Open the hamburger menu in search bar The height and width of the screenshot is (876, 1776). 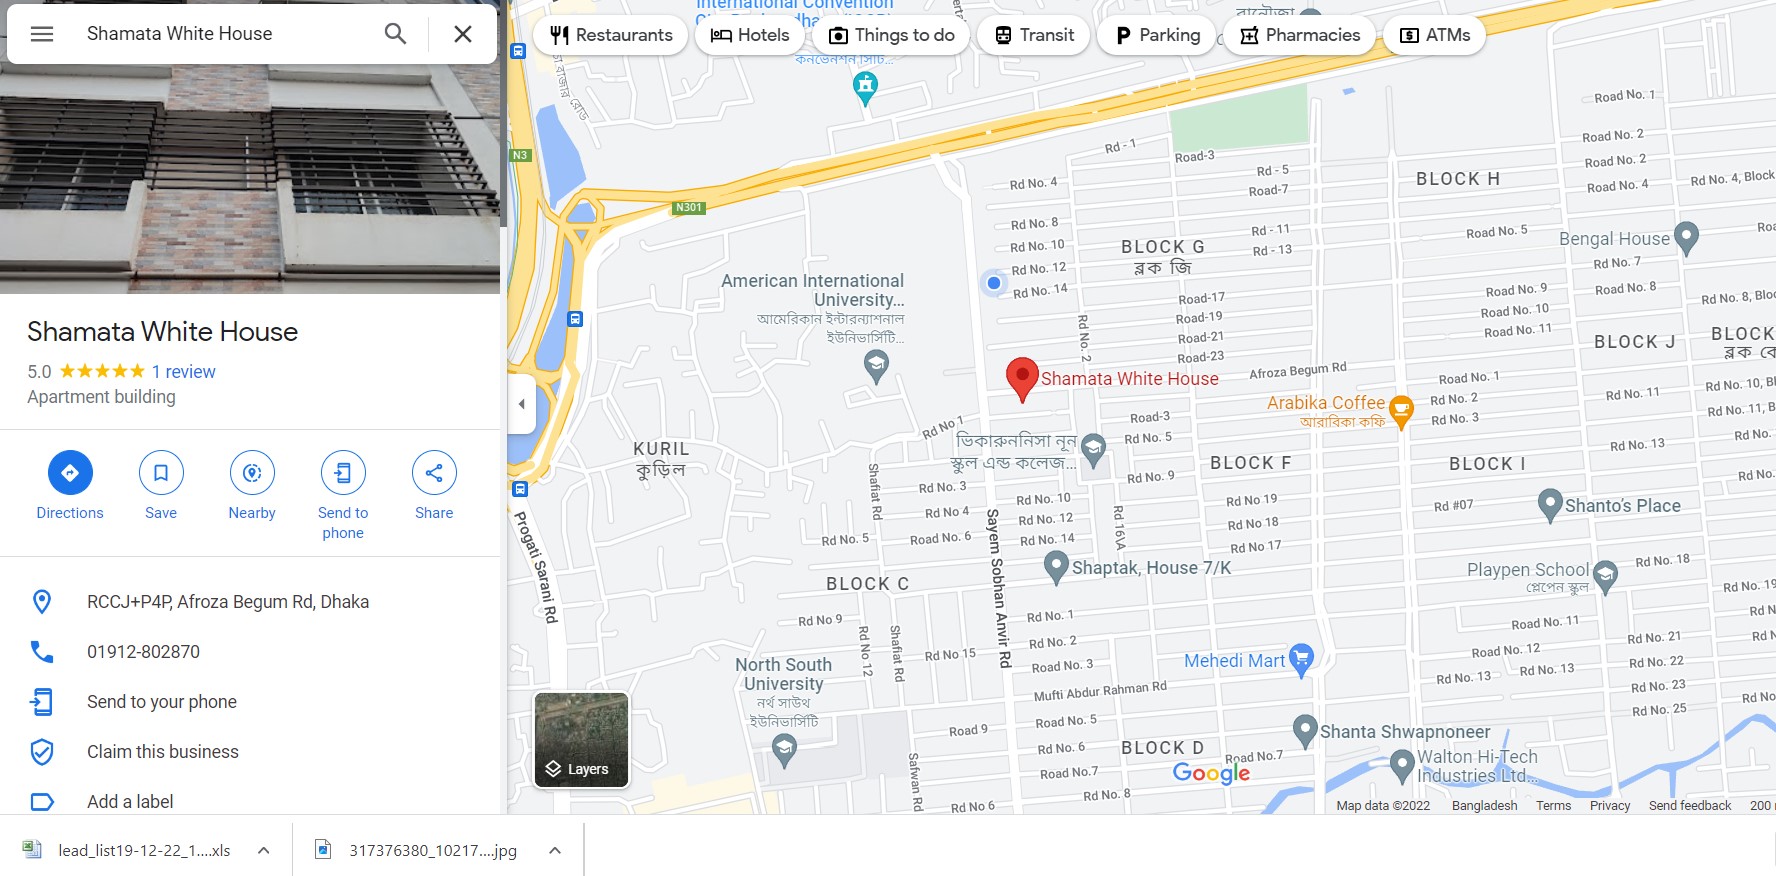[x=42, y=34]
